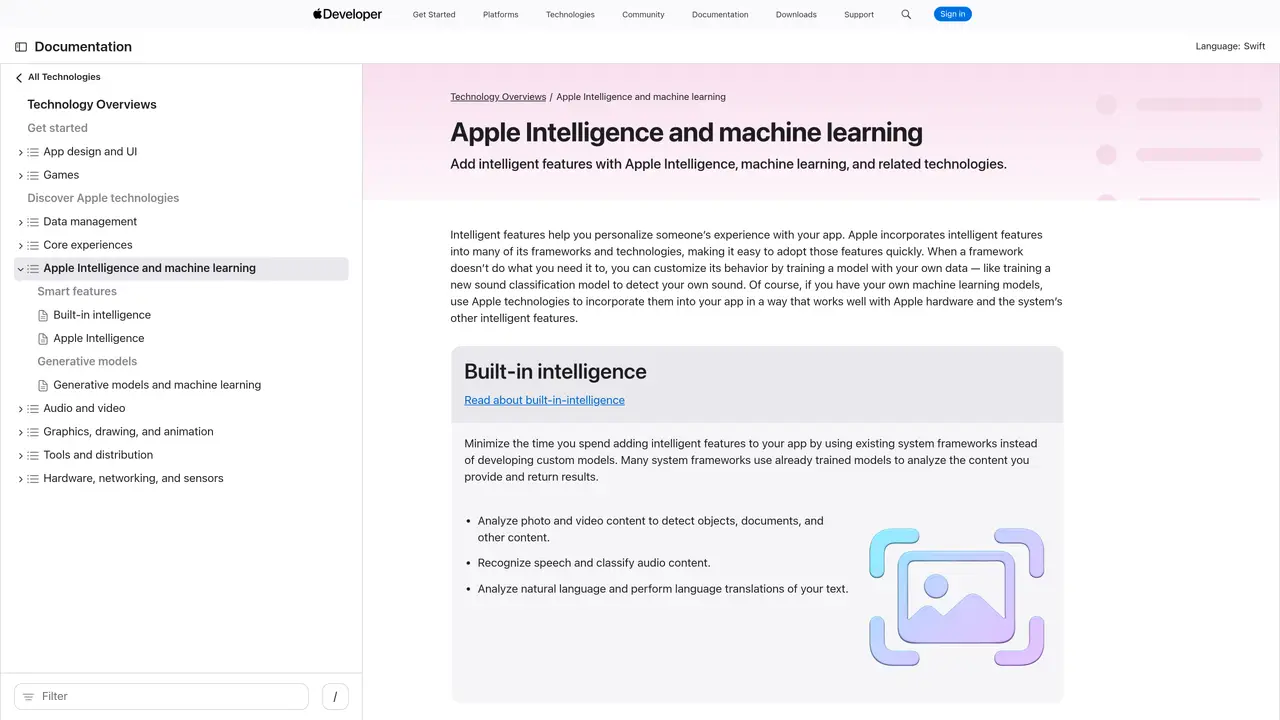1280x720 pixels.
Task: Expand the Audio and video section
Action: pos(20,409)
